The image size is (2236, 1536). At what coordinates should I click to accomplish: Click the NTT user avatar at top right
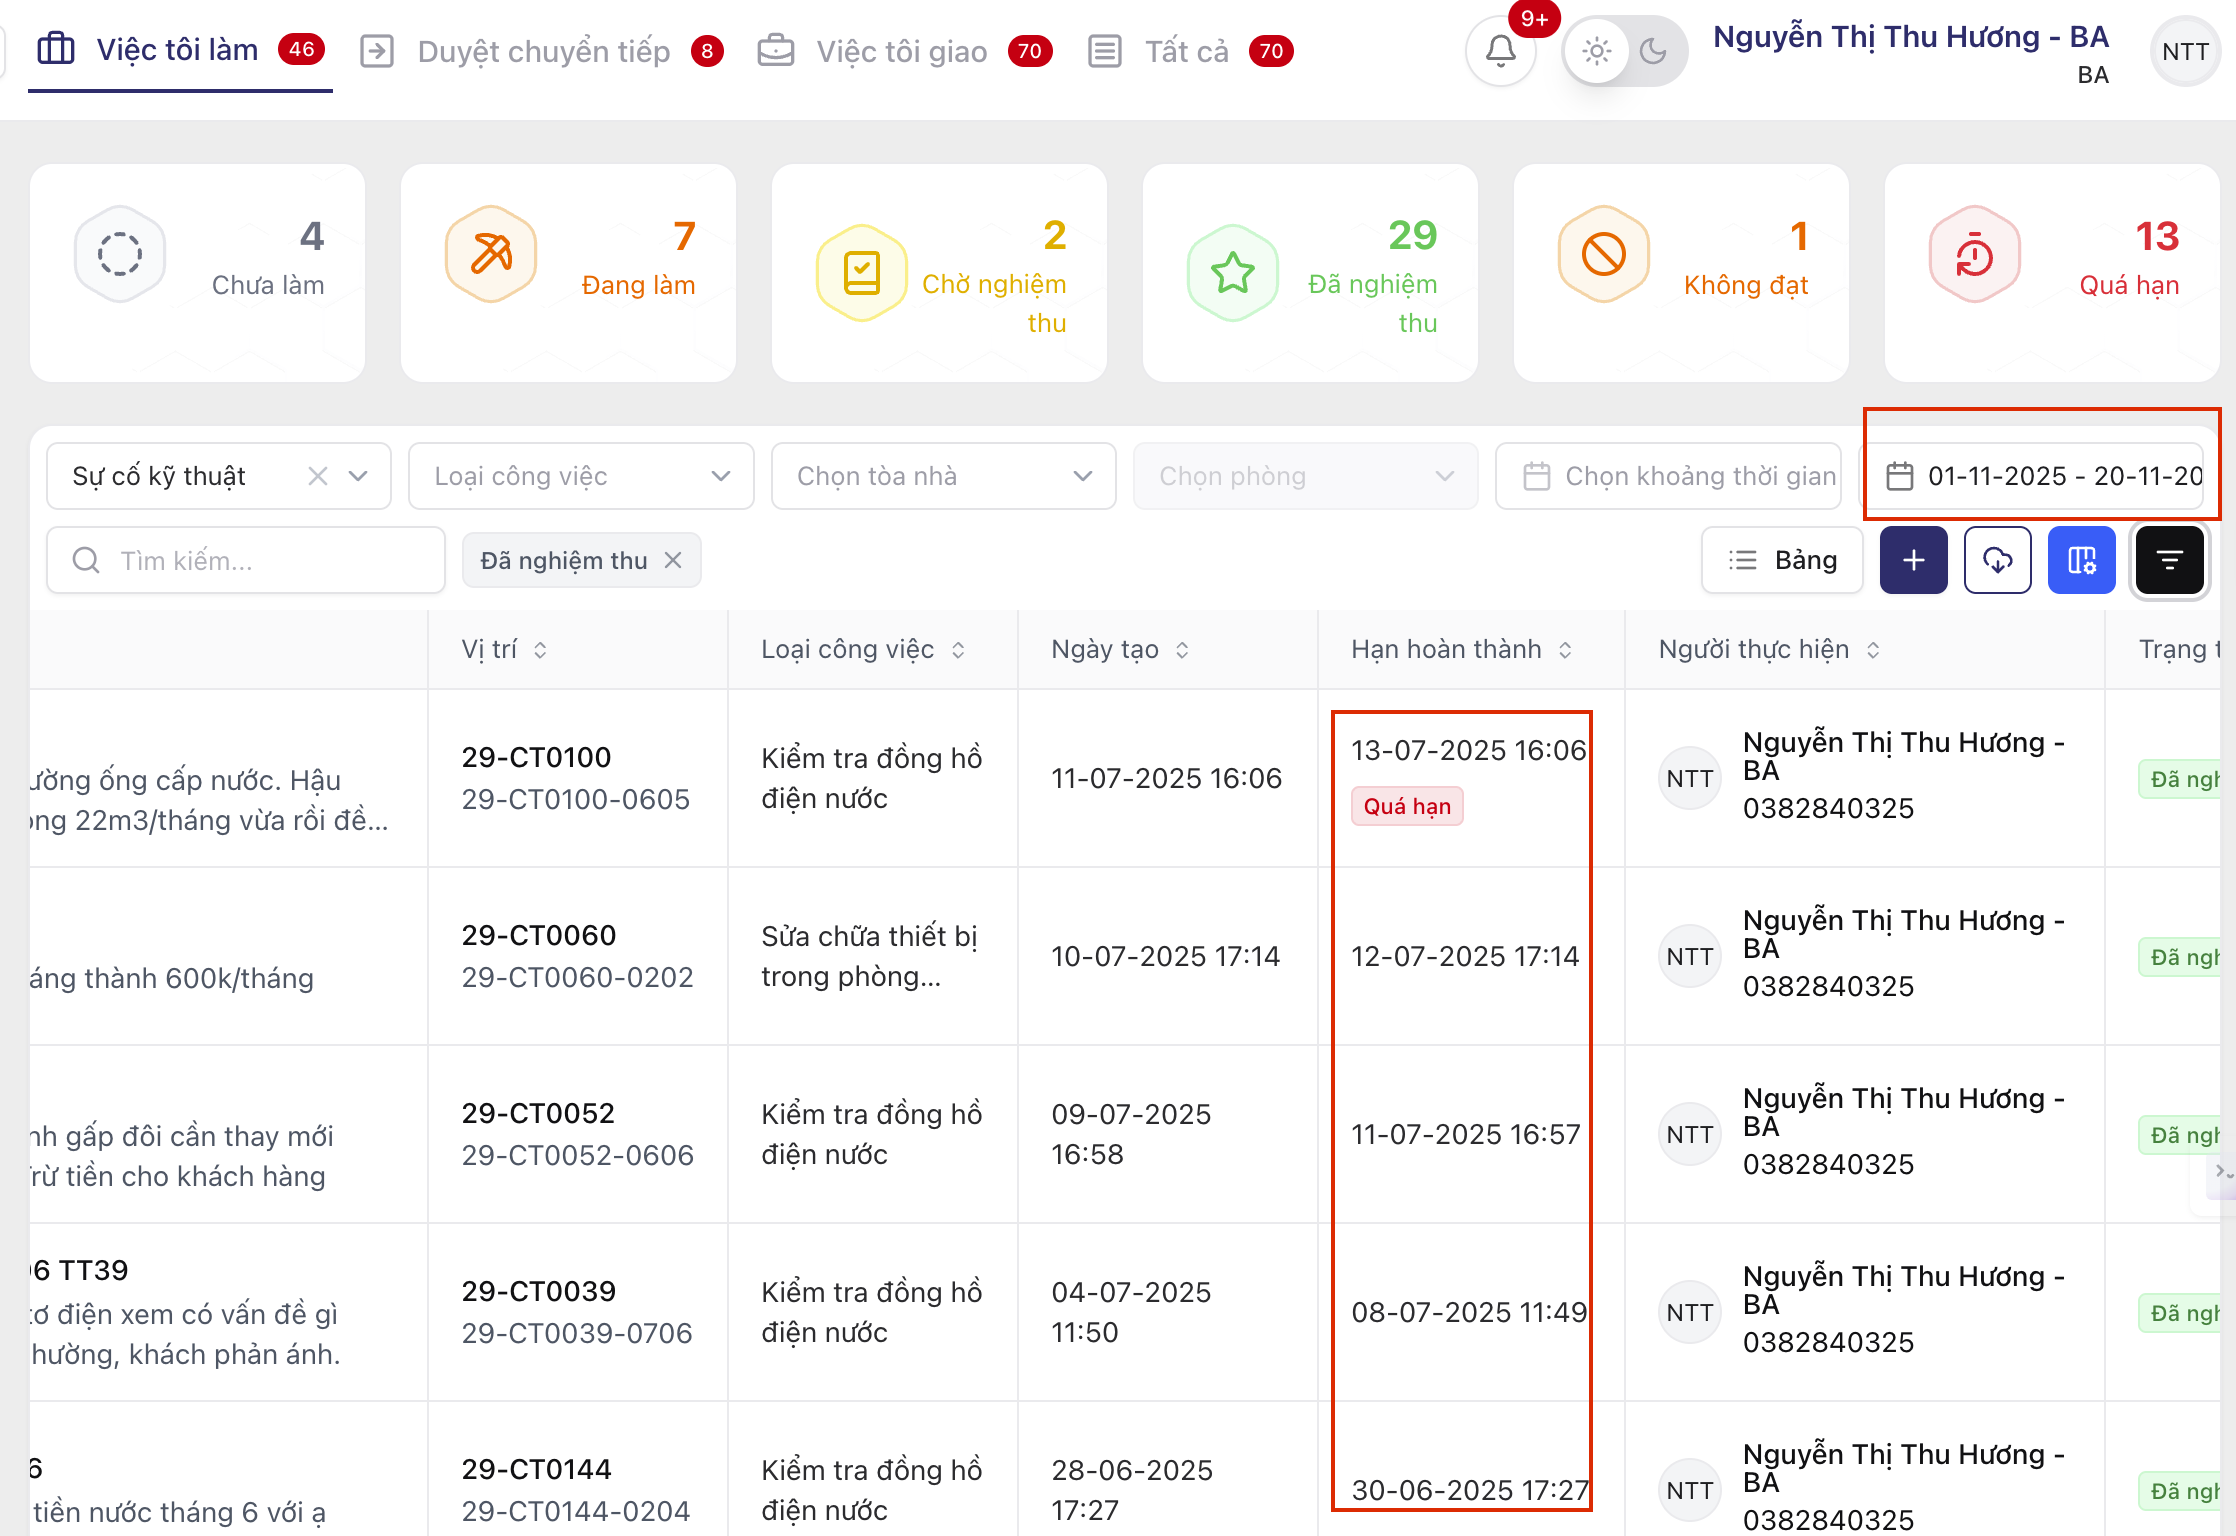(2185, 51)
